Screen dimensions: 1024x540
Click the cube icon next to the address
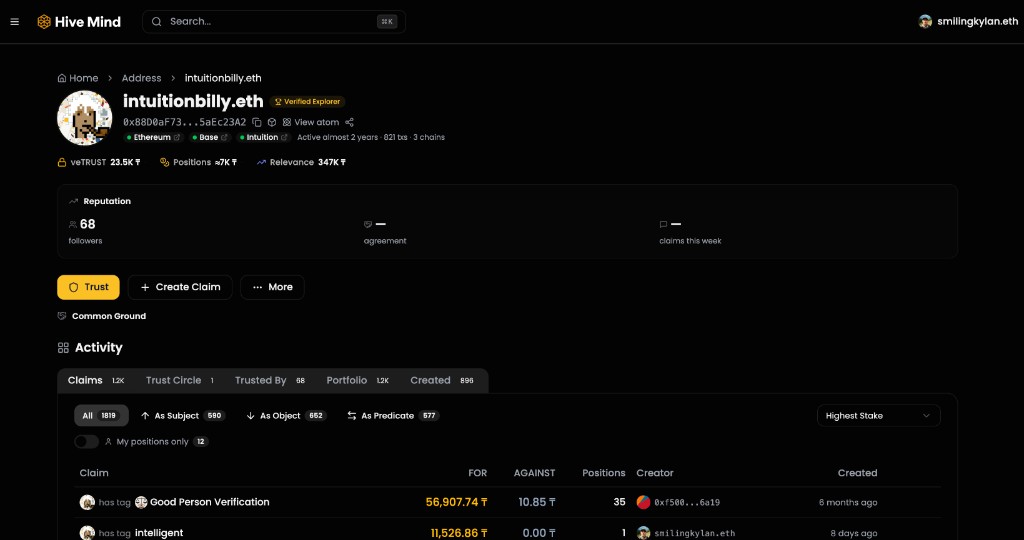pyautogui.click(x=272, y=122)
